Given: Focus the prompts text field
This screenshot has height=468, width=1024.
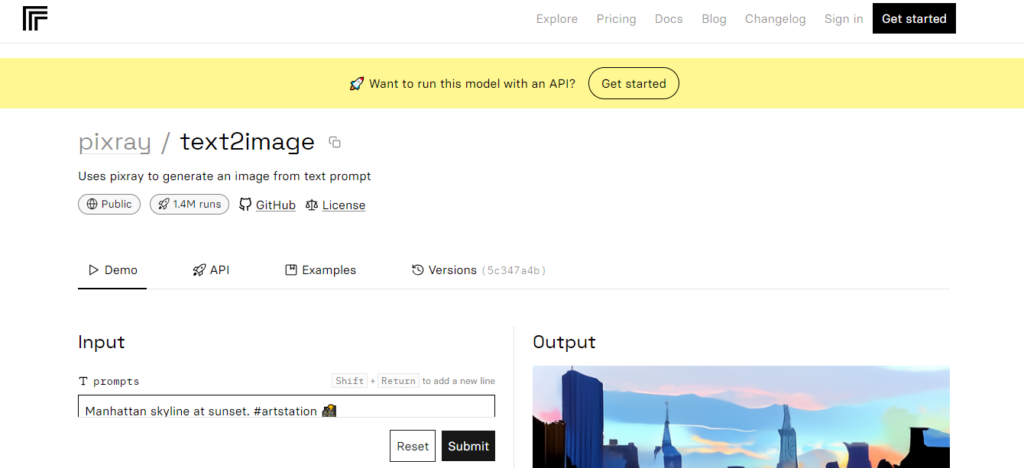Looking at the screenshot, I should tap(287, 407).
